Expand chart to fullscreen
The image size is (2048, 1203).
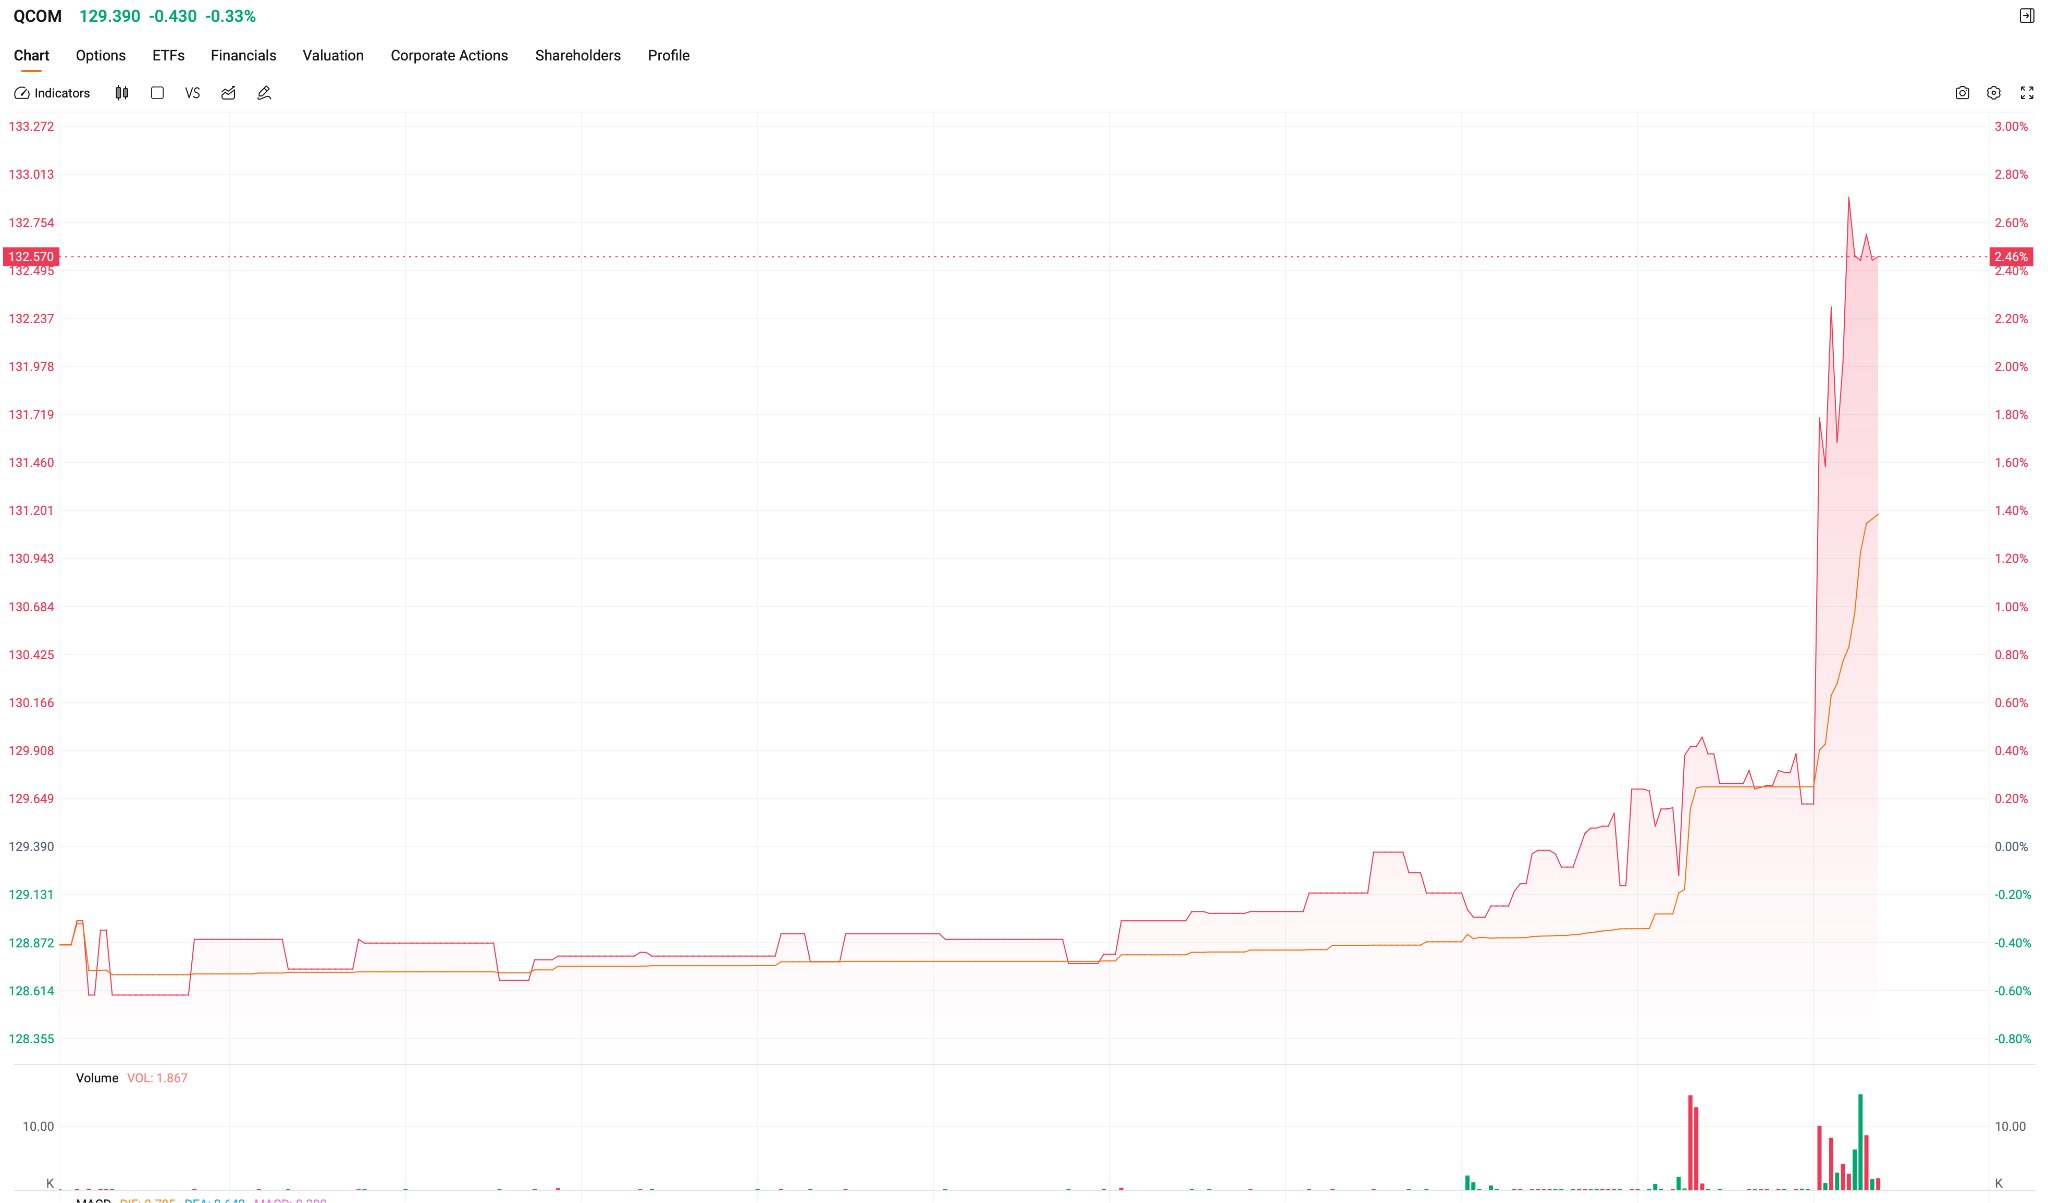click(x=2027, y=93)
